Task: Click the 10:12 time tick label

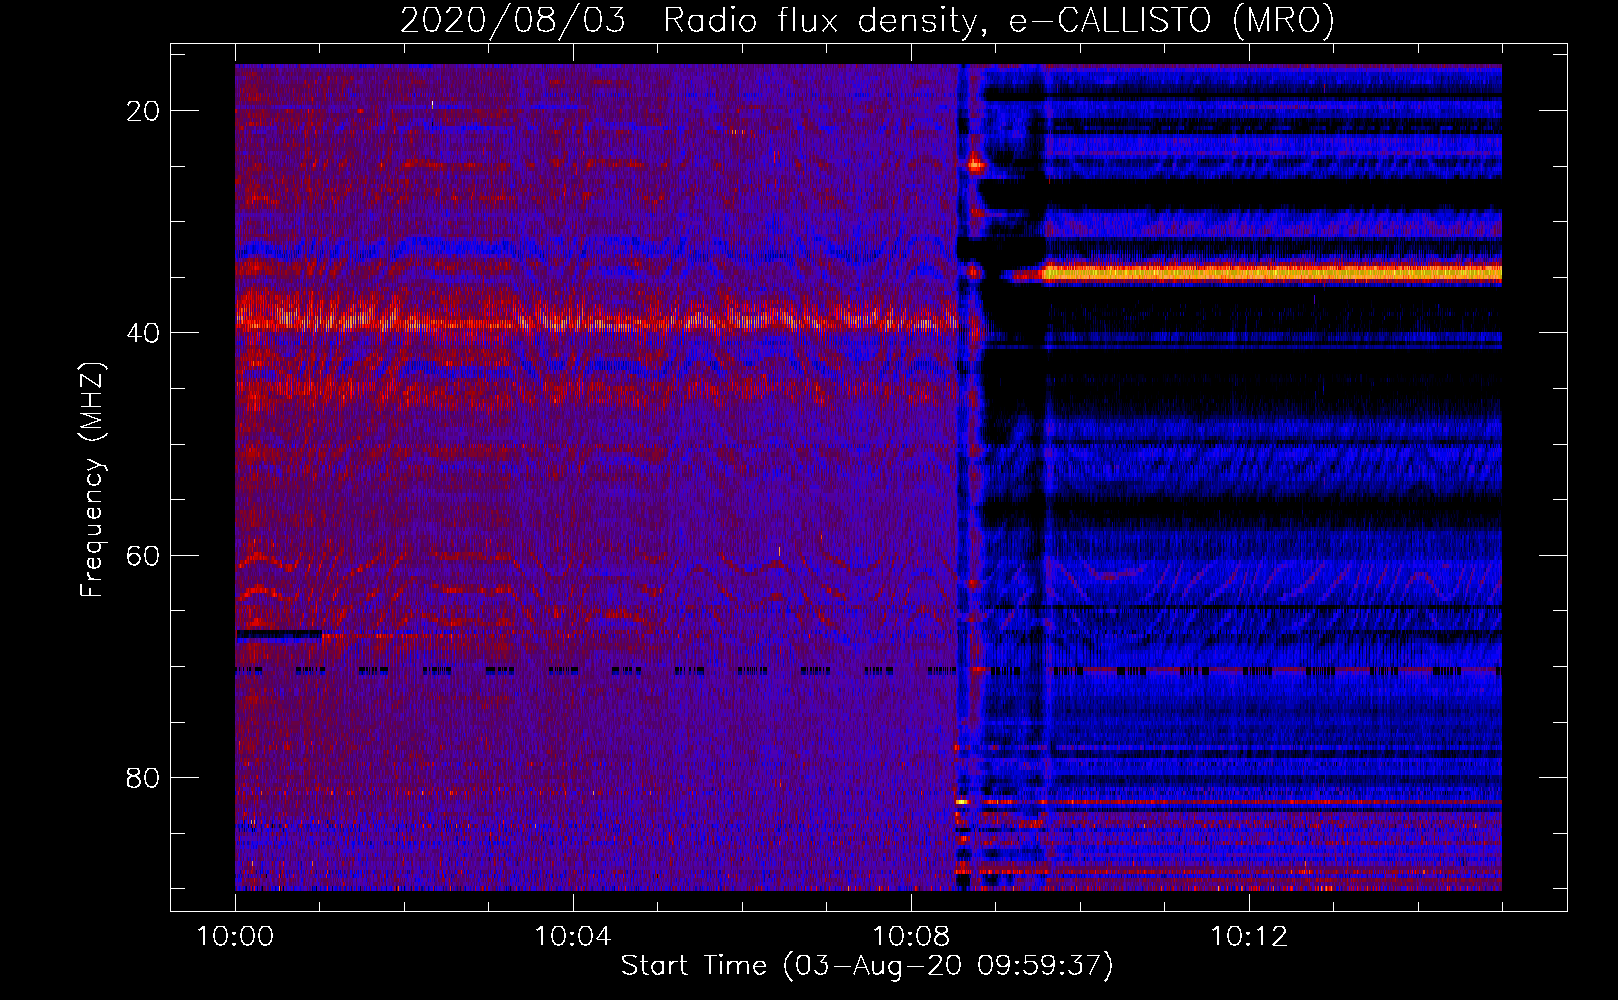Action: 1249,937
